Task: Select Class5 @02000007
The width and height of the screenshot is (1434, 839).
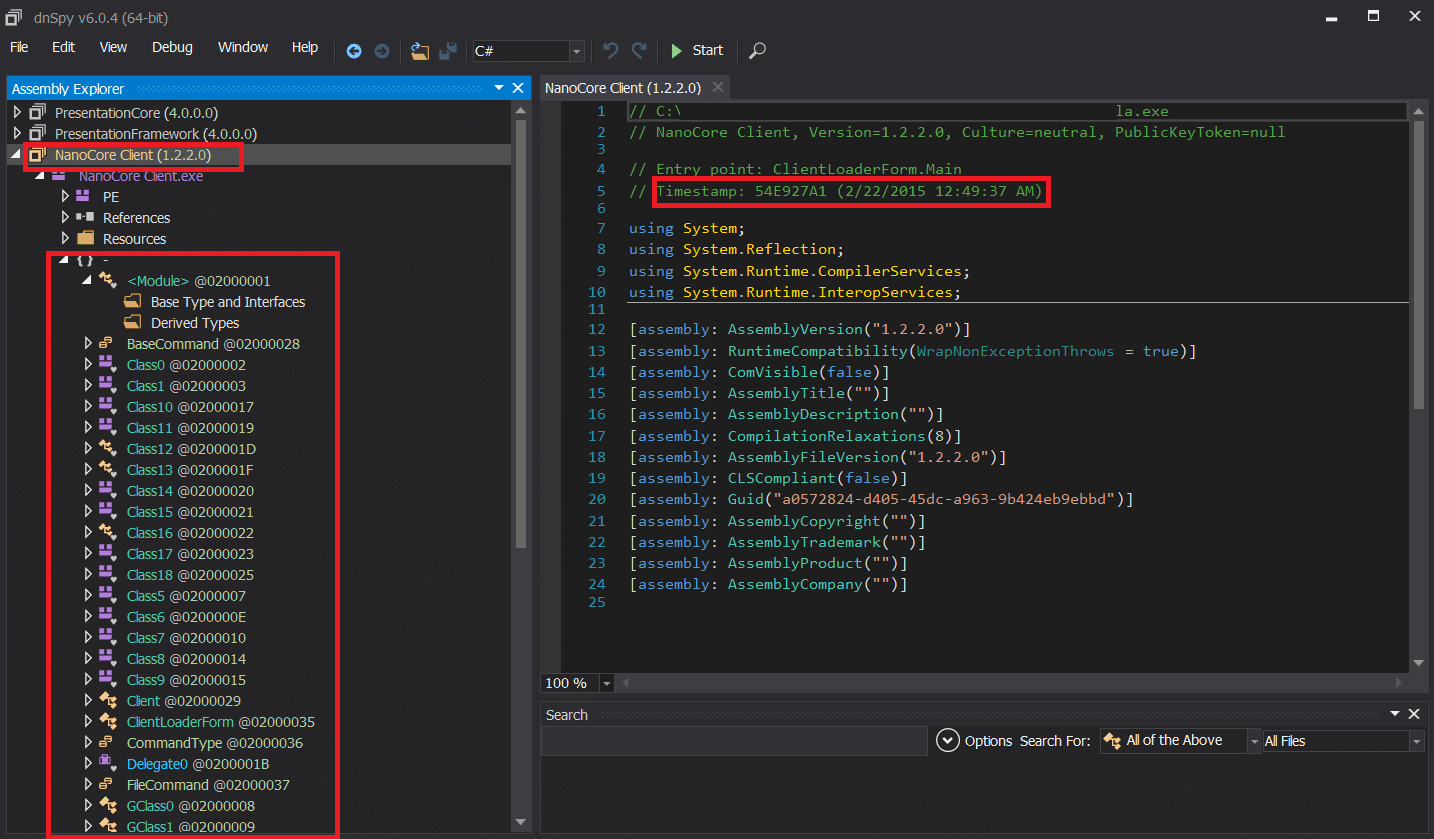Action: (x=186, y=596)
